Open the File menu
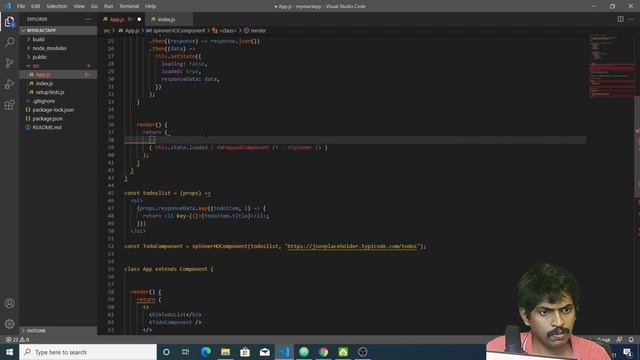This screenshot has height=360, width=640. [x=21, y=6]
